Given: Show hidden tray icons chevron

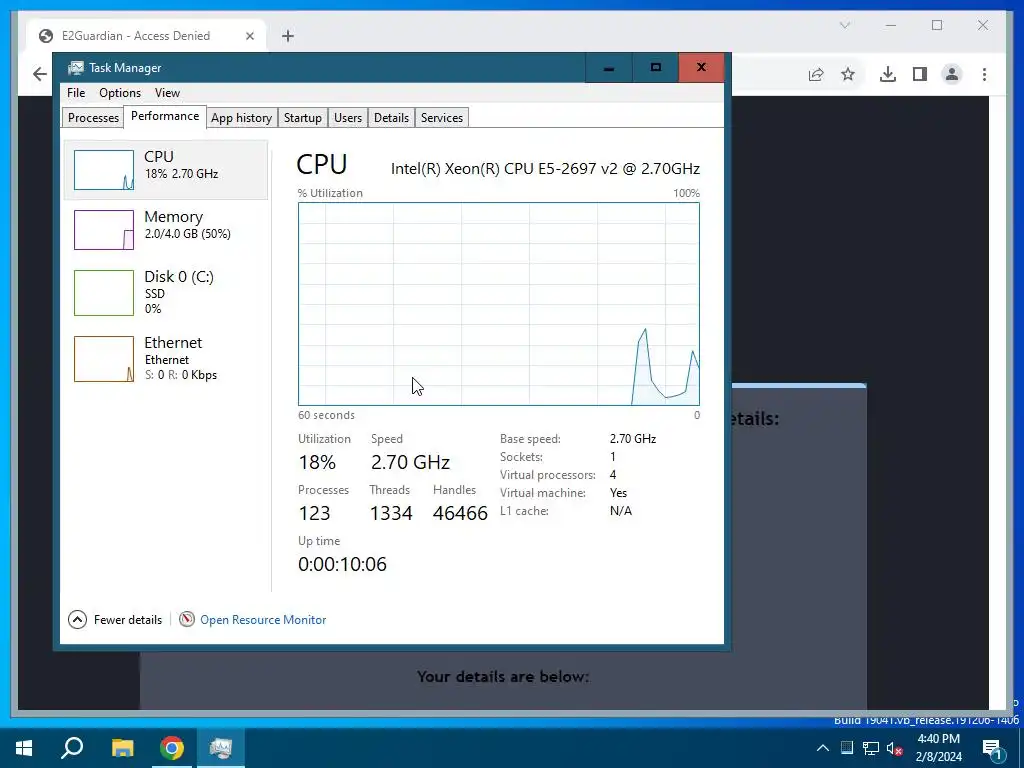Looking at the screenshot, I should tap(823, 748).
